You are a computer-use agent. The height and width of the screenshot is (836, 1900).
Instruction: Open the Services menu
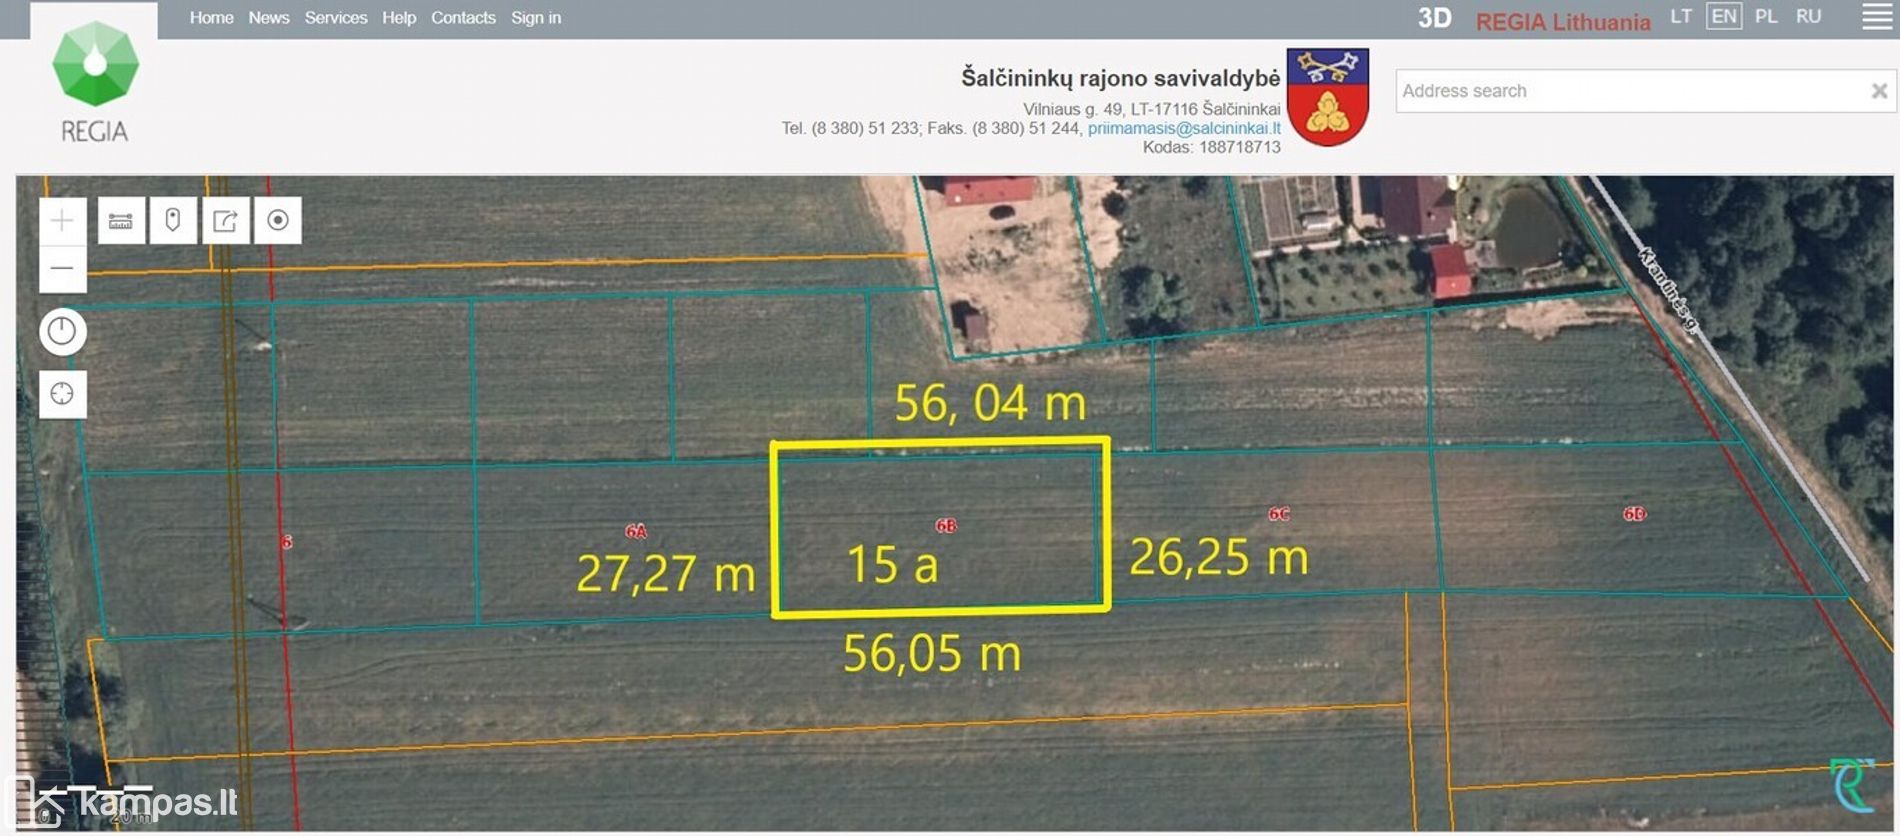coord(336,17)
